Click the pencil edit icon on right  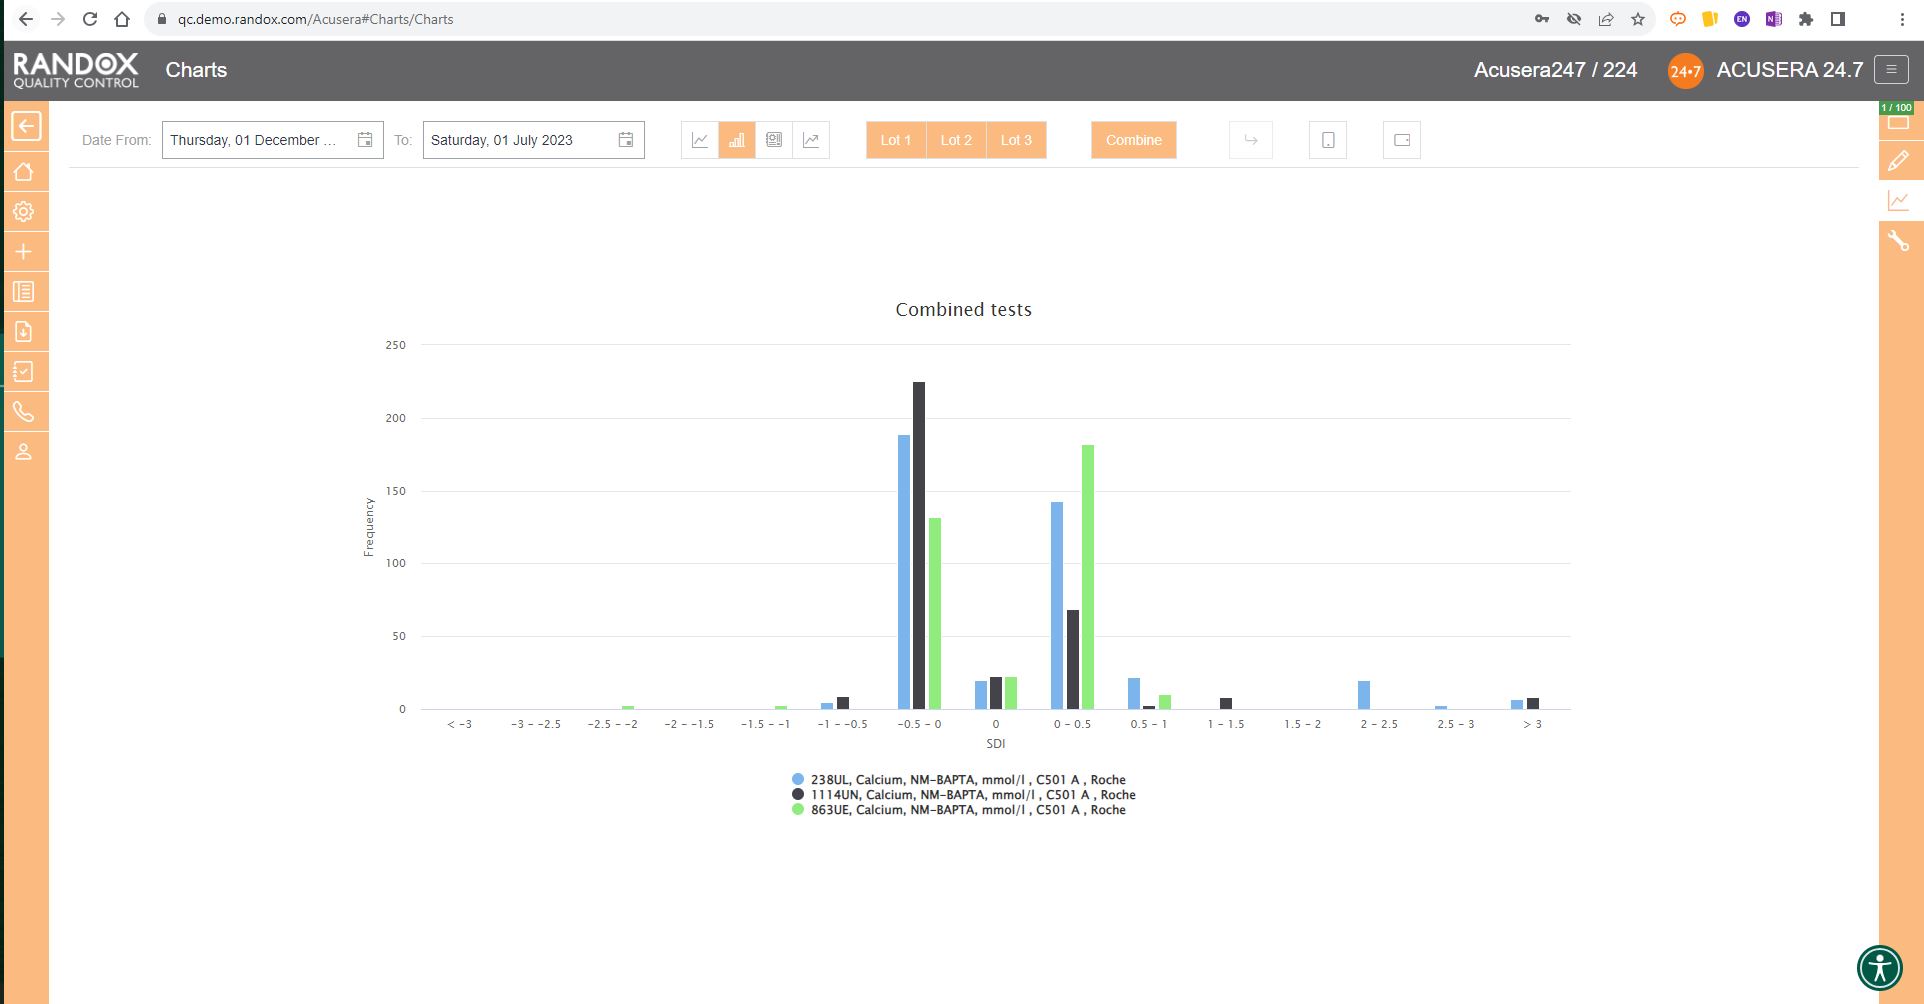(1898, 161)
